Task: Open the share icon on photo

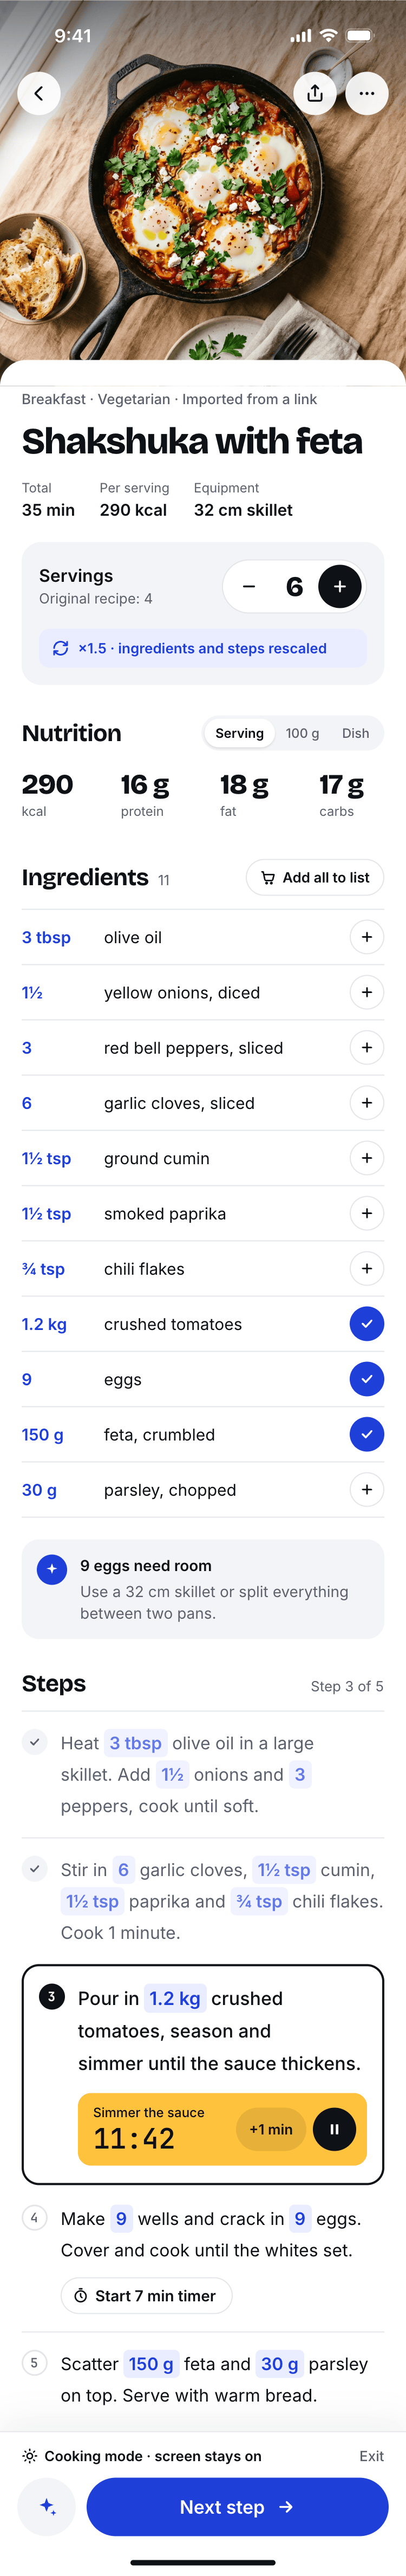Action: [x=315, y=93]
